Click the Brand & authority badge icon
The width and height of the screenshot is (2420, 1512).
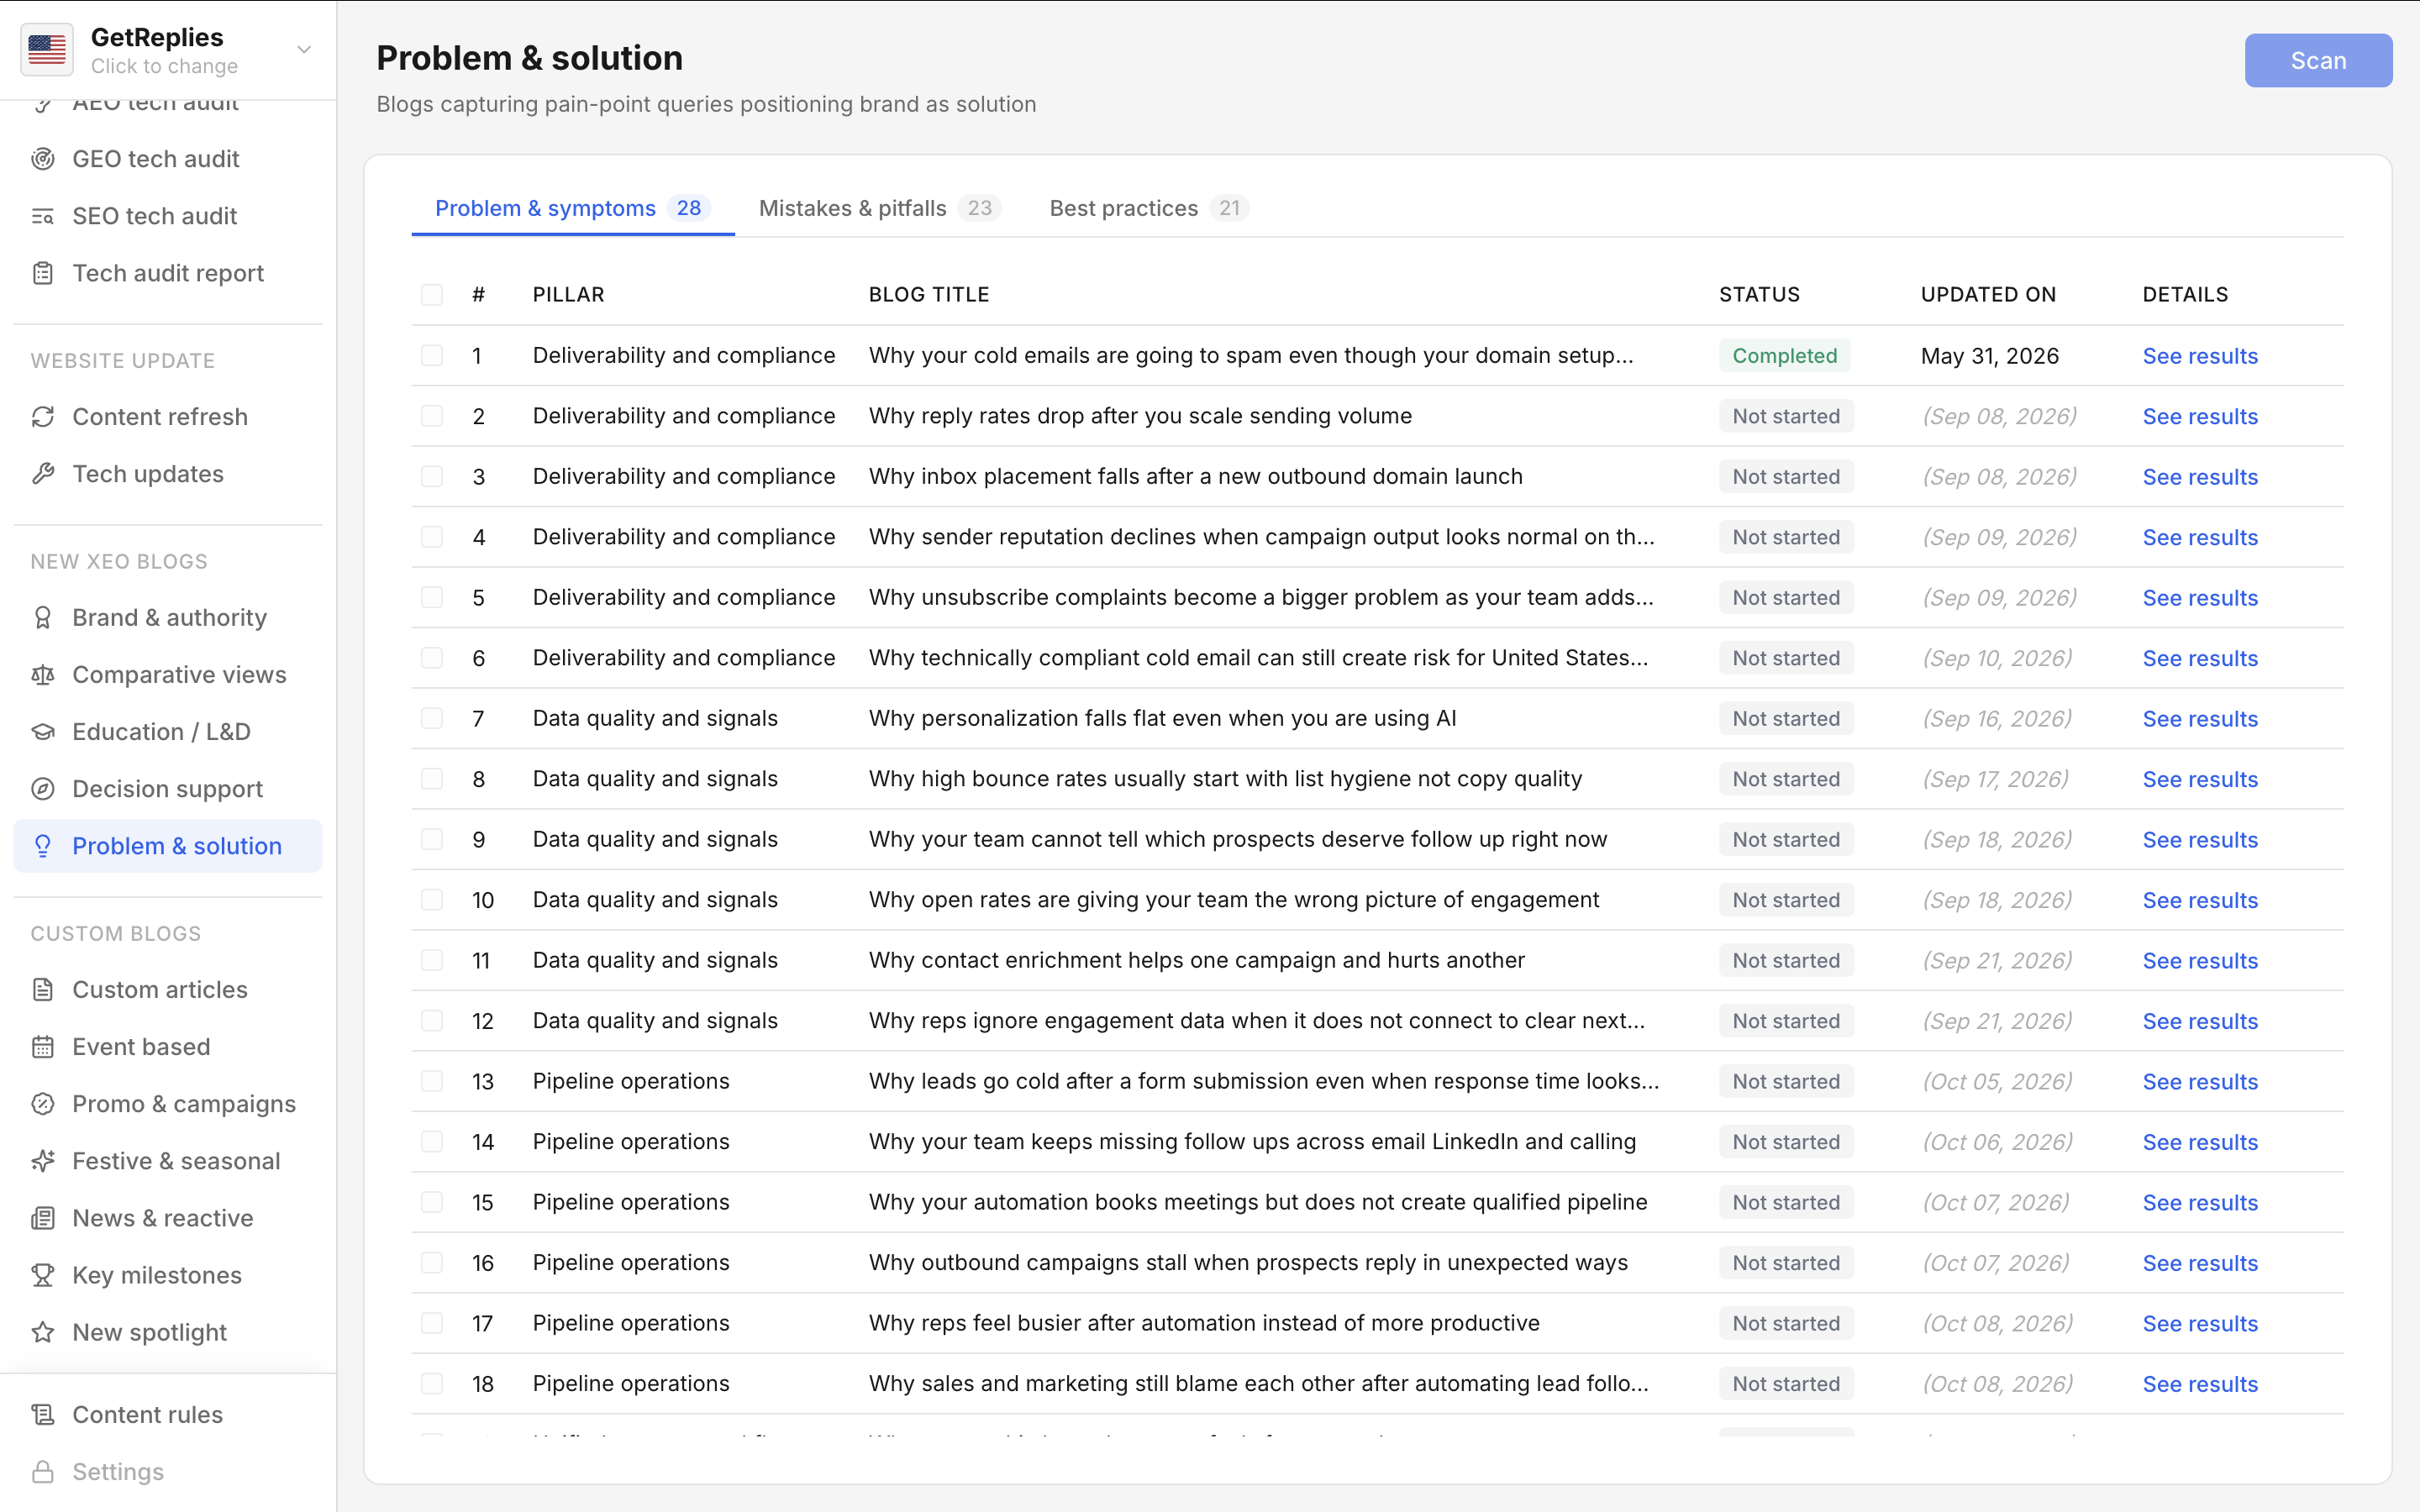(x=43, y=618)
